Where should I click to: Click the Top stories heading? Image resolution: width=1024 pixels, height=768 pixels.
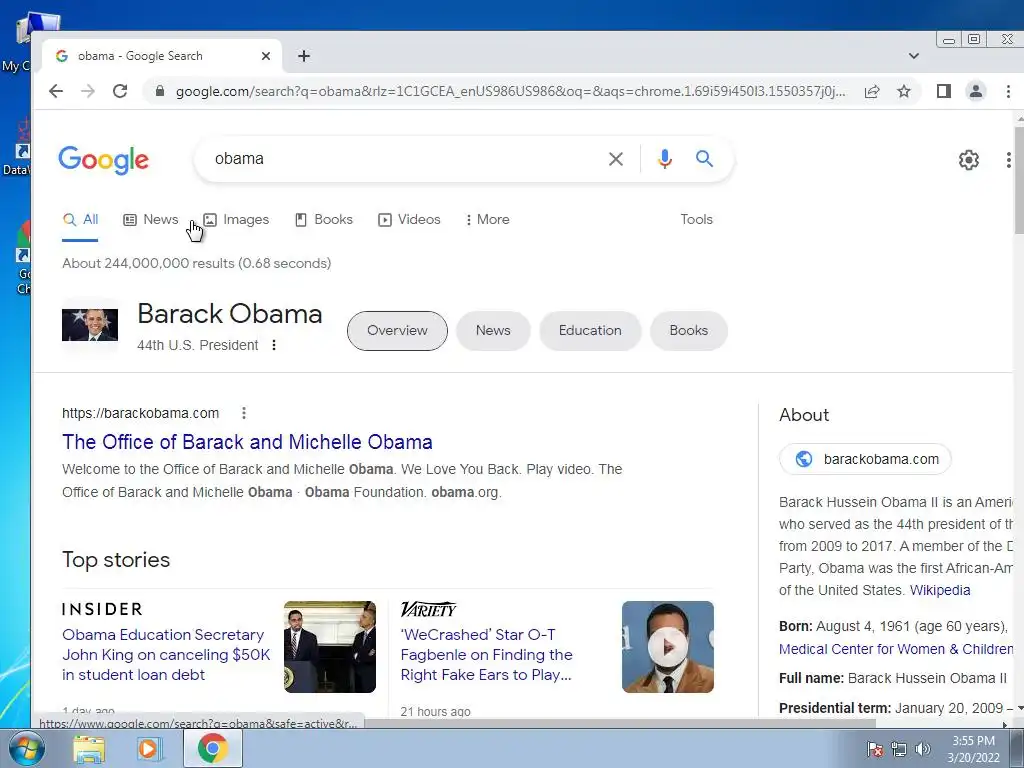(116, 560)
